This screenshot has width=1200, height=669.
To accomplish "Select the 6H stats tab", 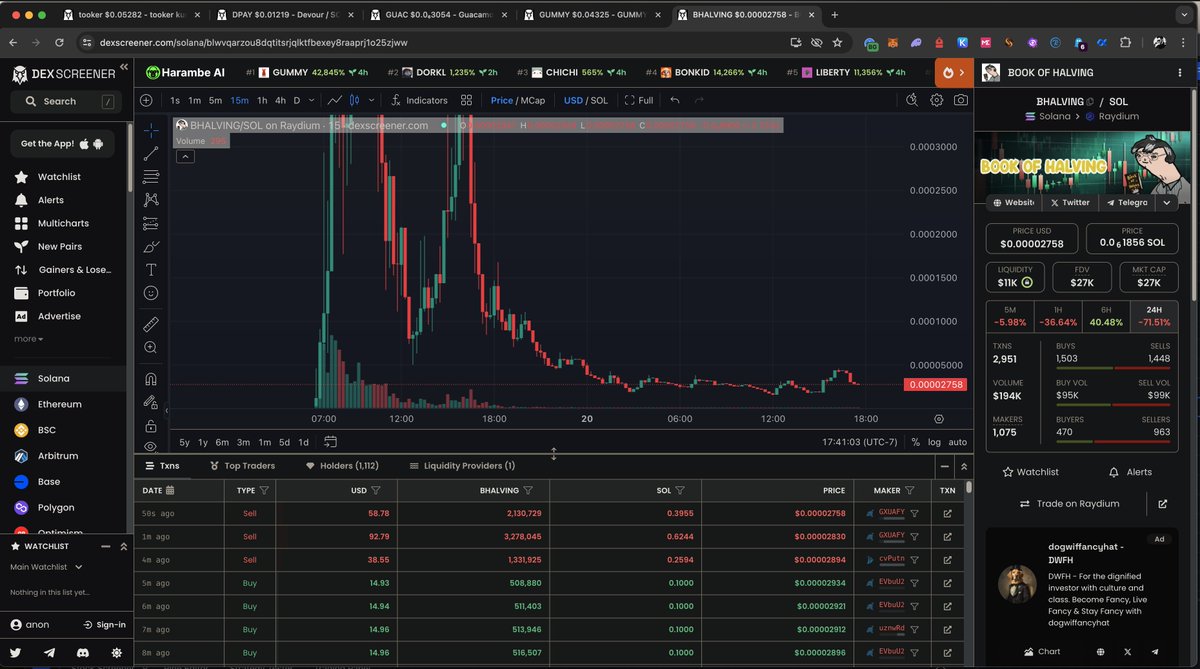I will click(x=1107, y=315).
